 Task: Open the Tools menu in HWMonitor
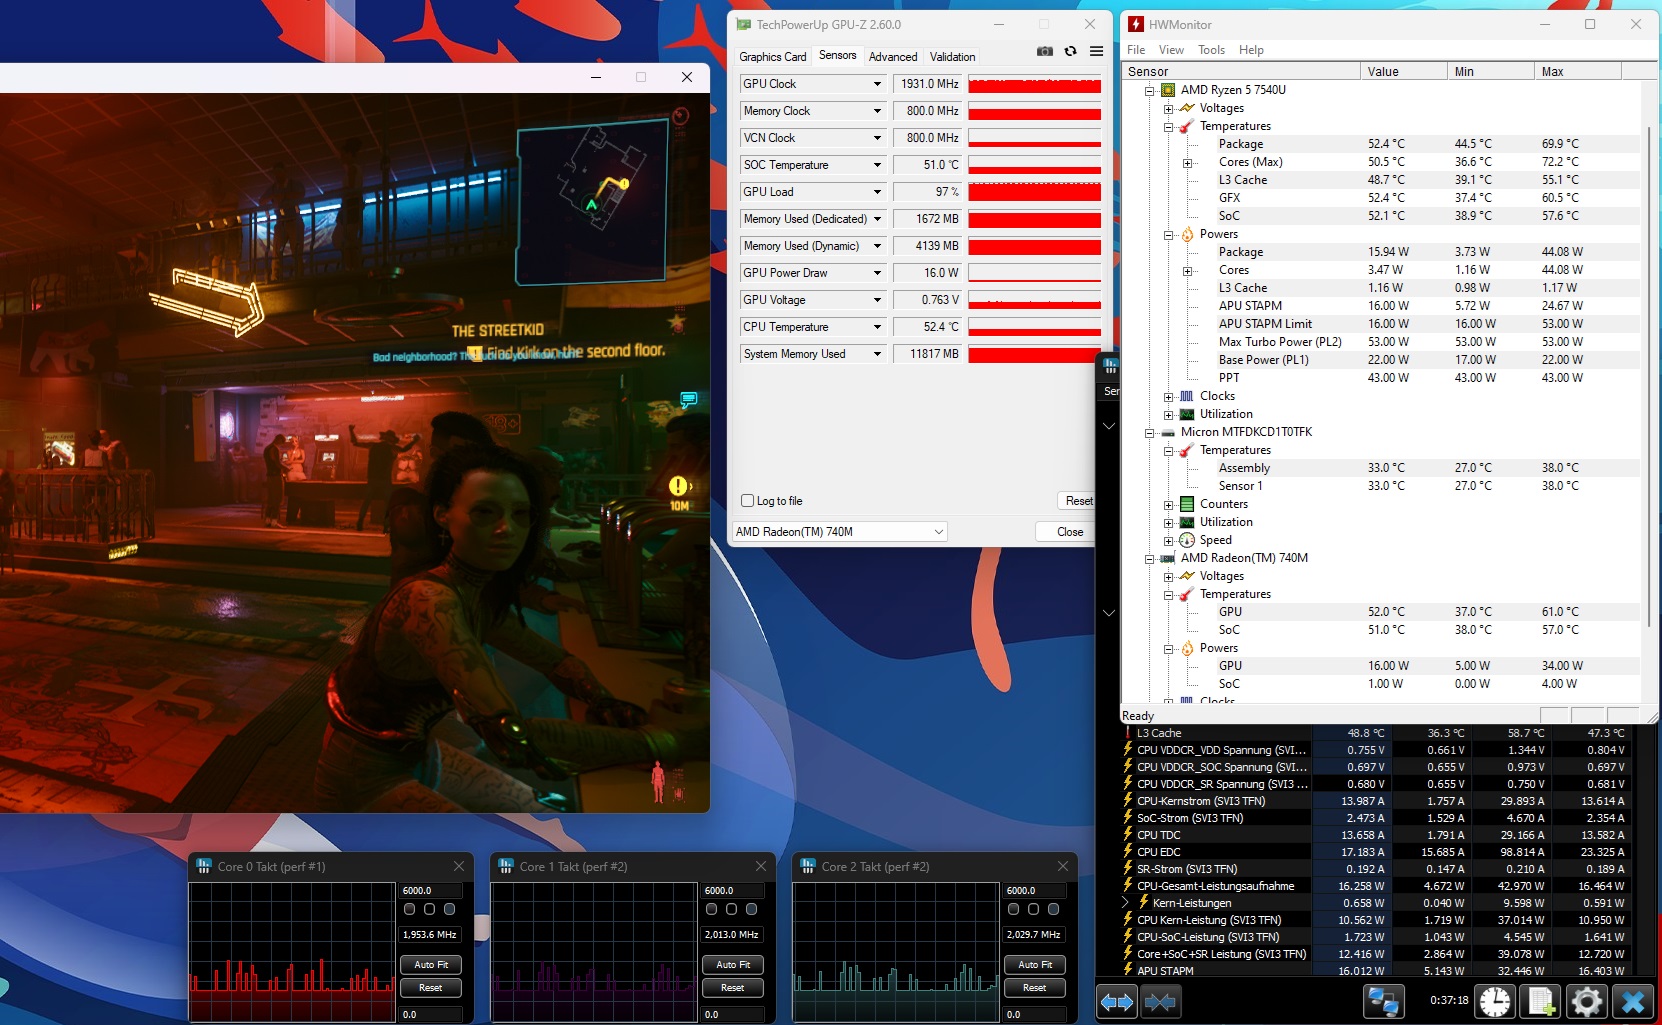coord(1211,50)
